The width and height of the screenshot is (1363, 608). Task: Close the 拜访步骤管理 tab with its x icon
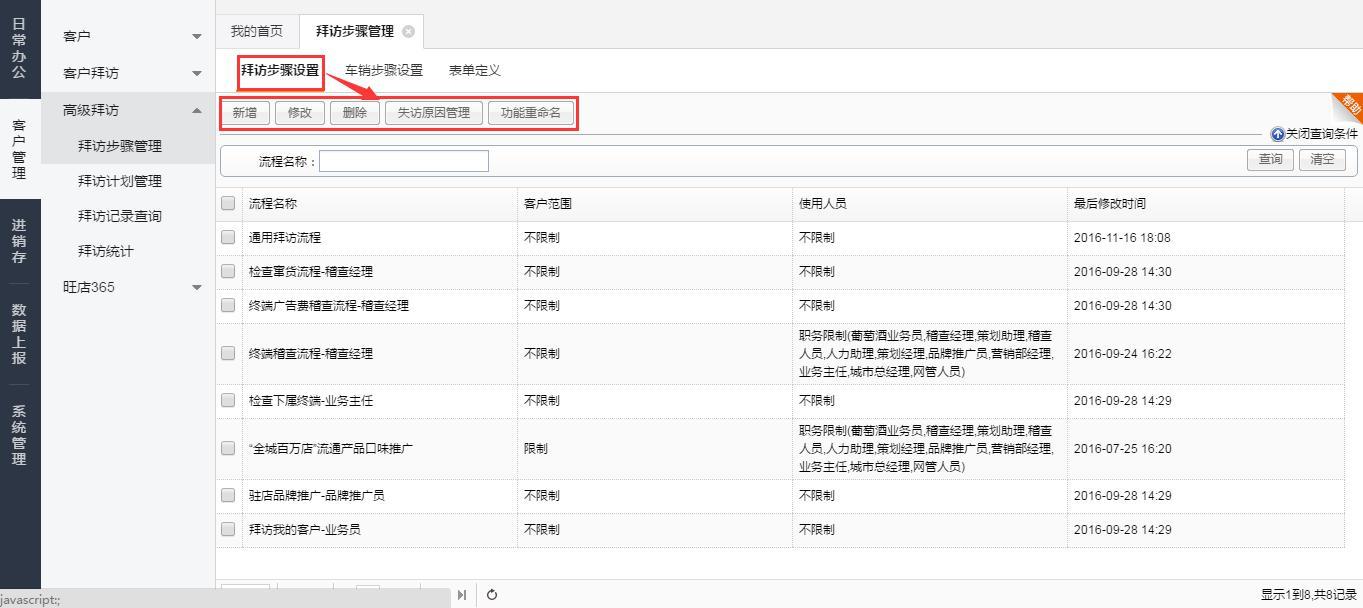[x=408, y=32]
